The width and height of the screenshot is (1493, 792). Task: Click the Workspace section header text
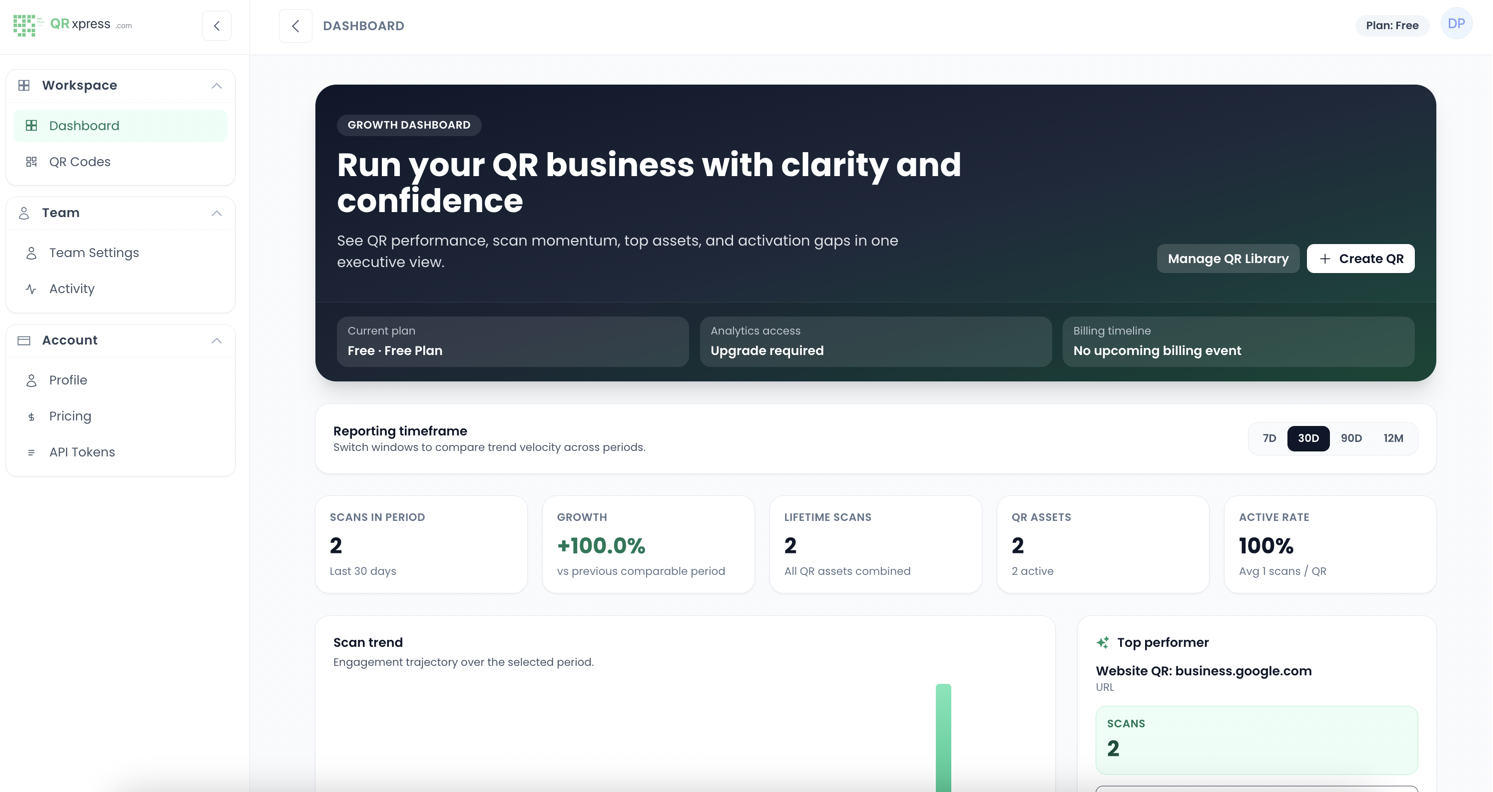(x=79, y=86)
